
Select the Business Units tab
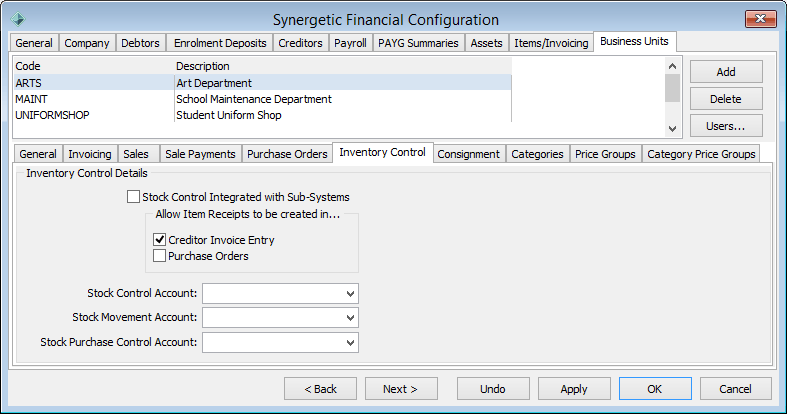point(634,41)
